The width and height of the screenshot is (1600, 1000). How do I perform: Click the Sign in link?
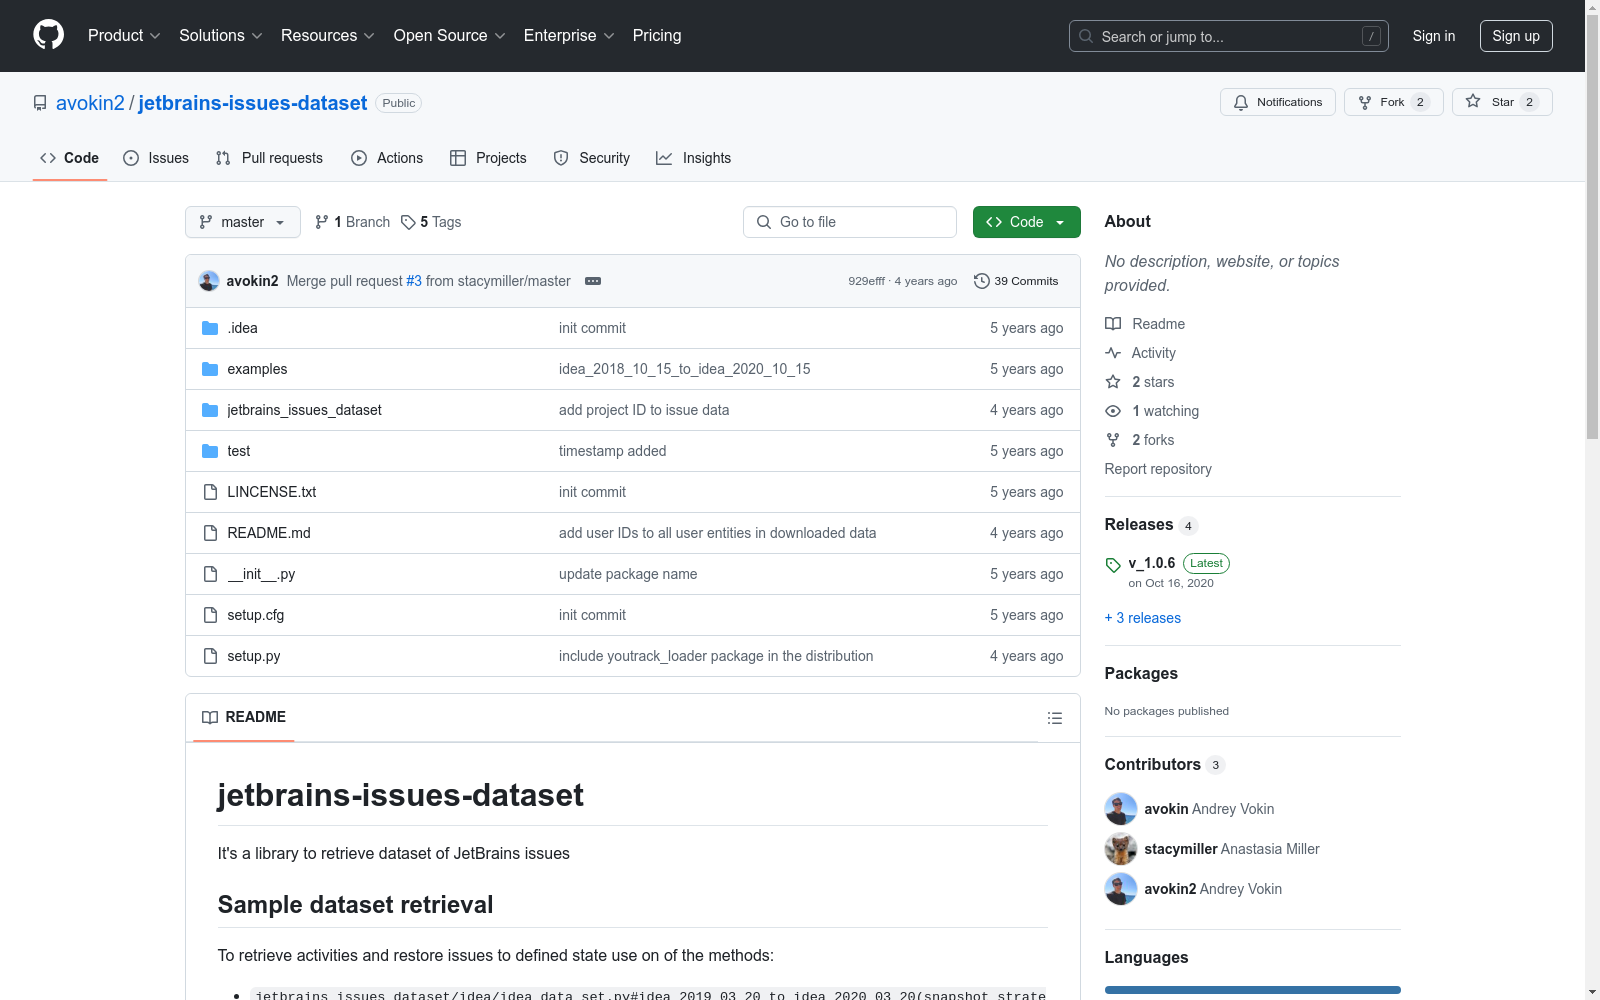(1434, 36)
